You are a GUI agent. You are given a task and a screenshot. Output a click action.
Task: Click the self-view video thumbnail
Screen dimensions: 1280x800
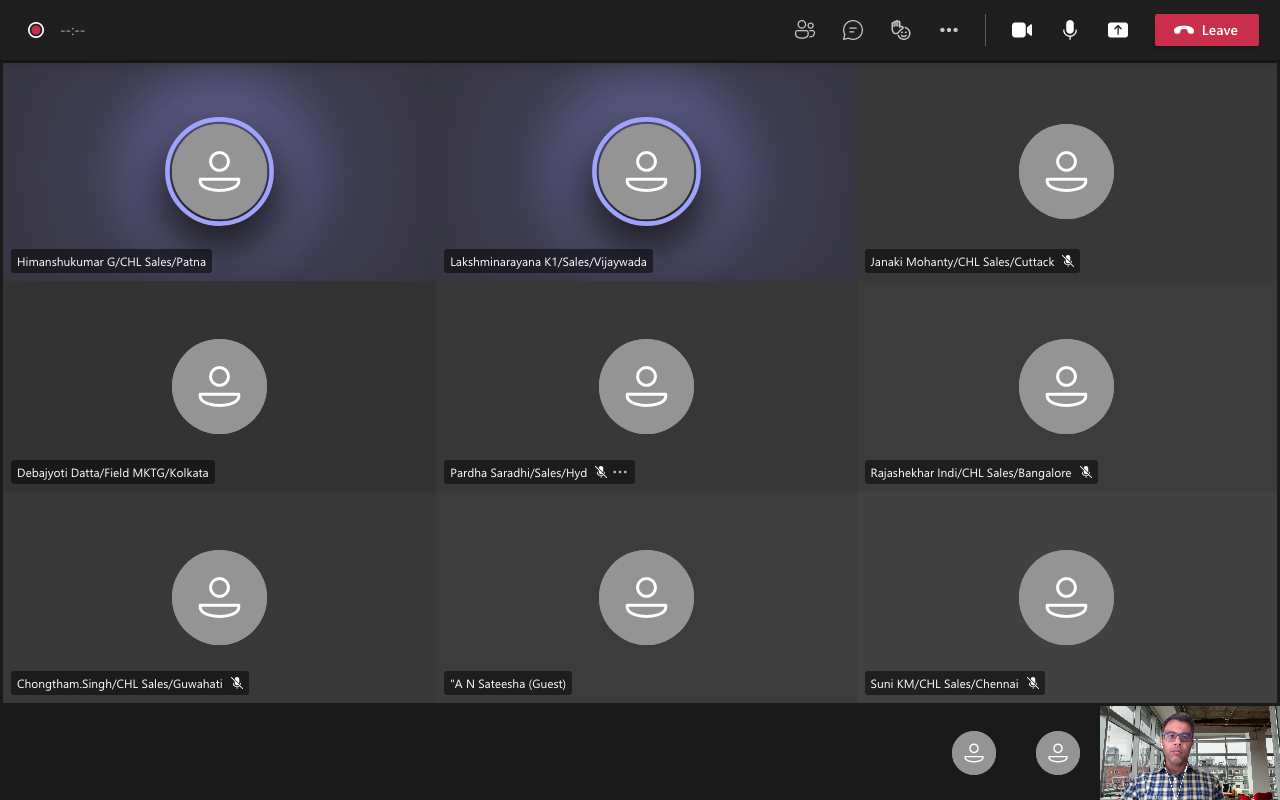click(x=1189, y=752)
